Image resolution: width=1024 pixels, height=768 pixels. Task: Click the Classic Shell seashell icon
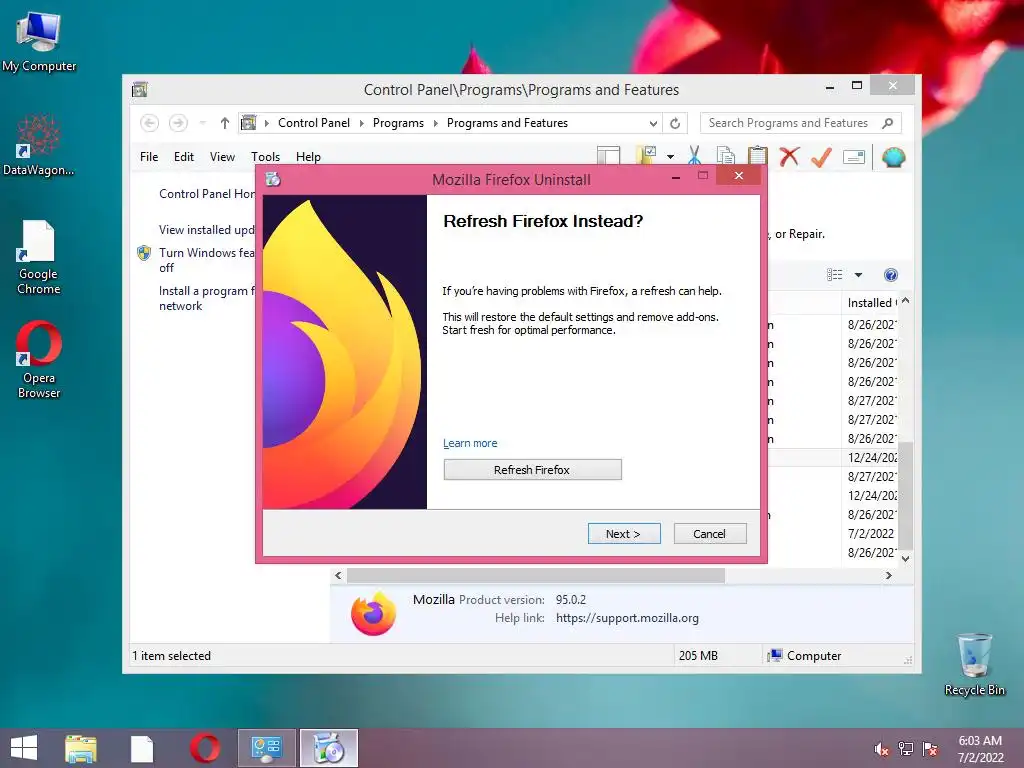click(893, 157)
